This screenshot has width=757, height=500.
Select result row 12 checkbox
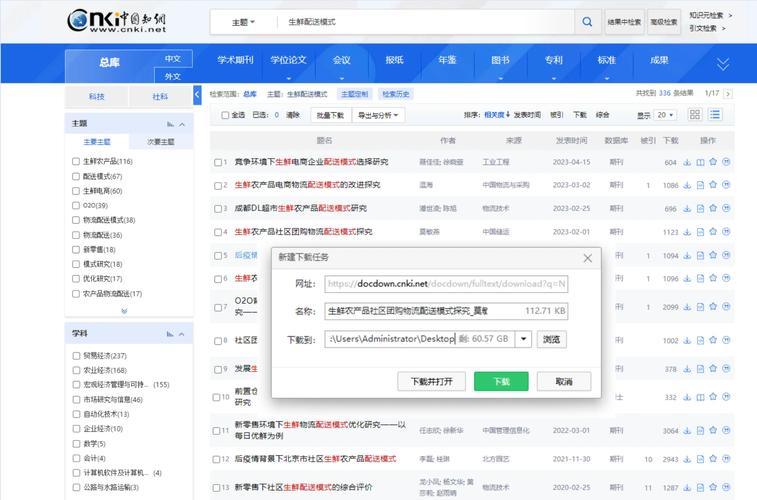(216, 459)
